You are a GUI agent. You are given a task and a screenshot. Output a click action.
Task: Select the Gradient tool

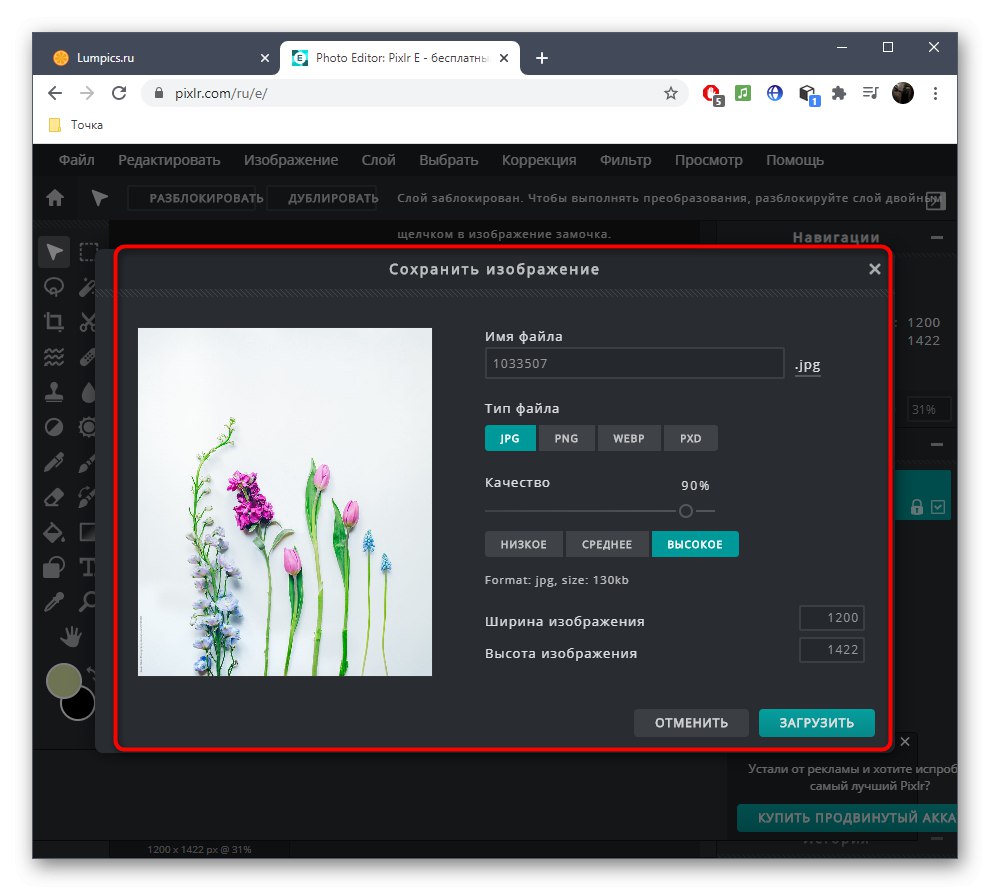point(88,532)
